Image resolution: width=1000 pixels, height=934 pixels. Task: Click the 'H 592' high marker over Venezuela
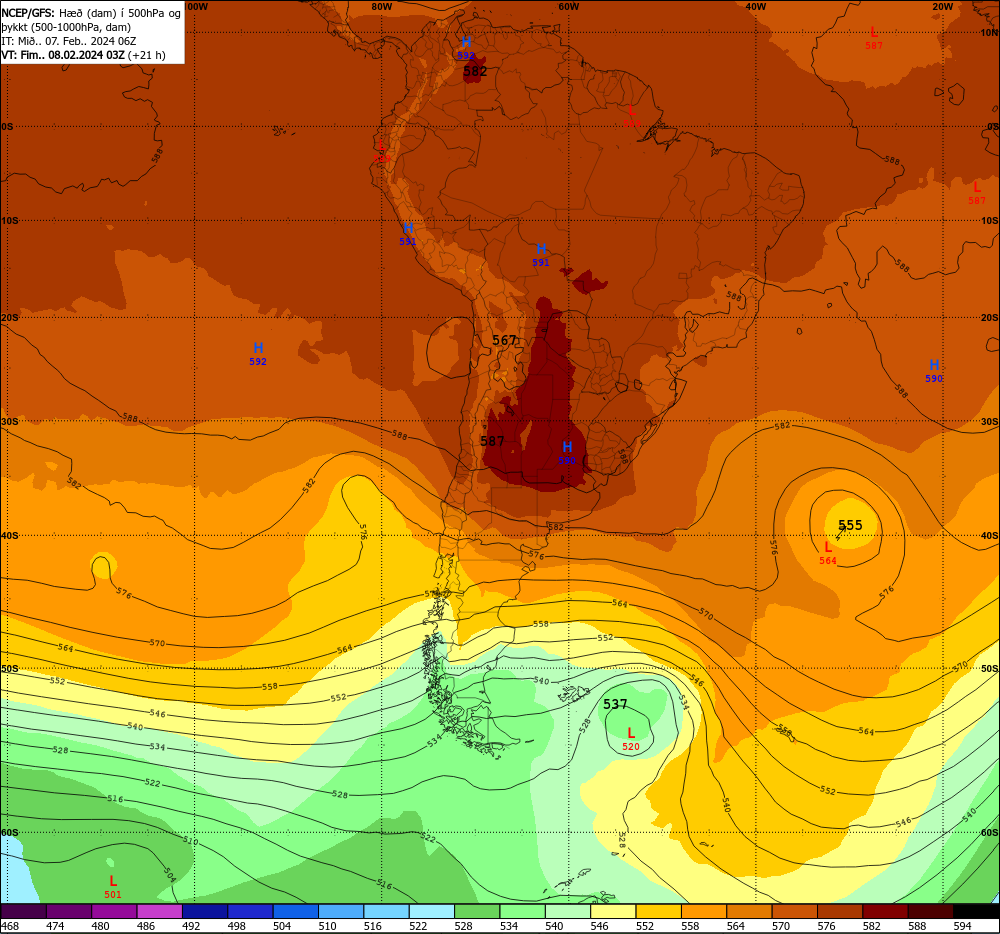point(466,48)
